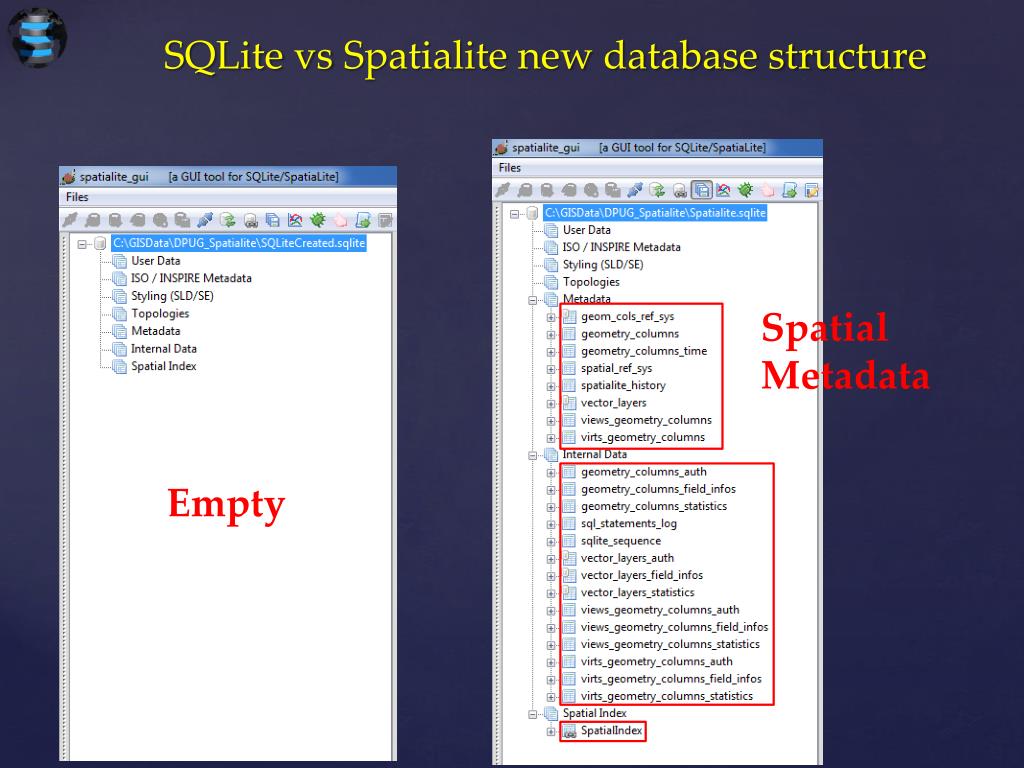This screenshot has width=1024, height=768.
Task: Select User Data in the Spatialite.sqlite window
Action: [586, 230]
